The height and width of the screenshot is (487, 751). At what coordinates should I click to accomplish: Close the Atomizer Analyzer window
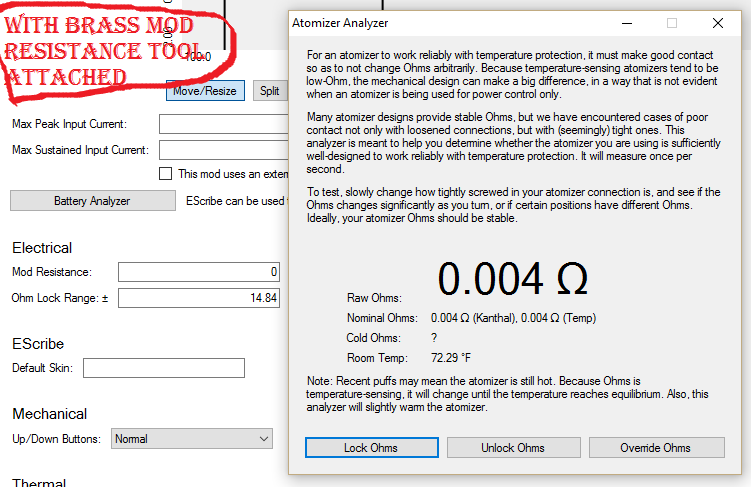tap(717, 22)
